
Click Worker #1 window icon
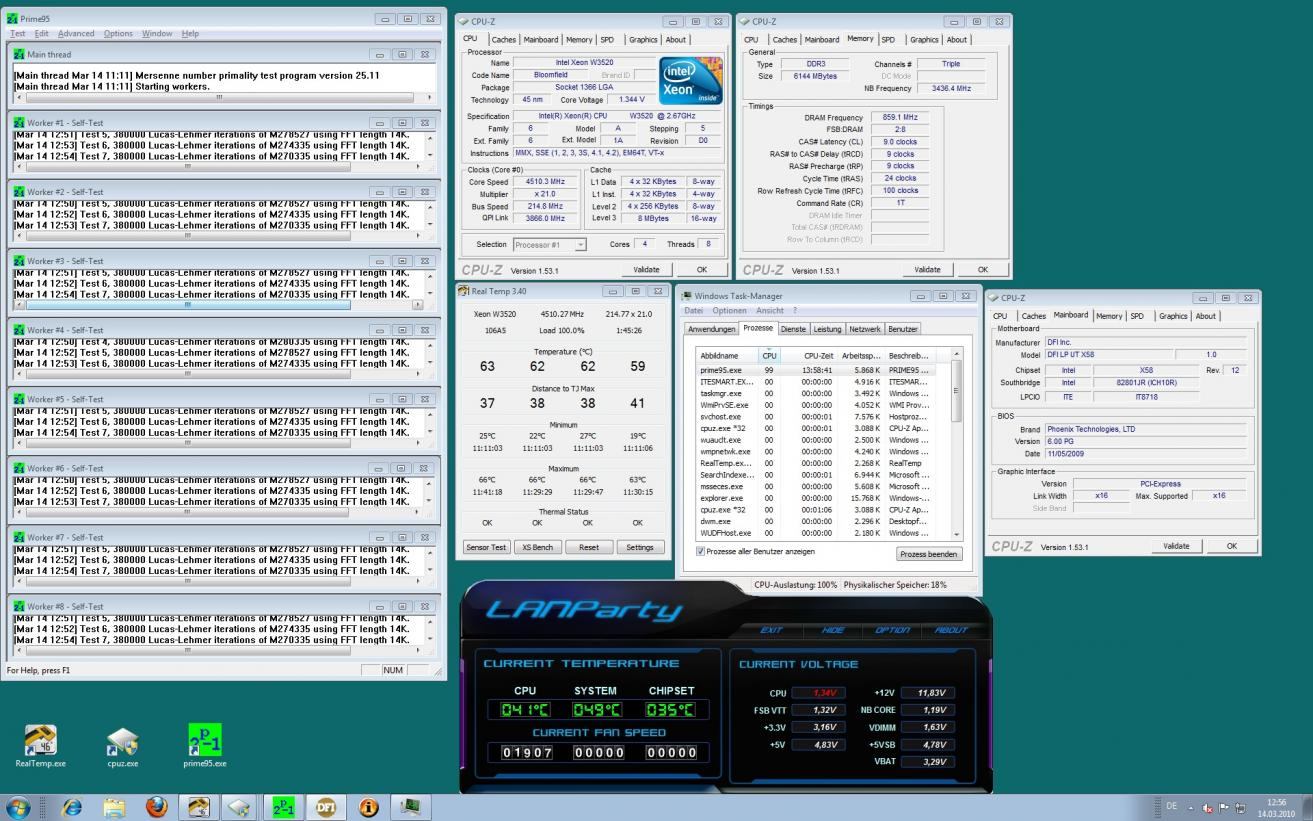click(x=19, y=123)
